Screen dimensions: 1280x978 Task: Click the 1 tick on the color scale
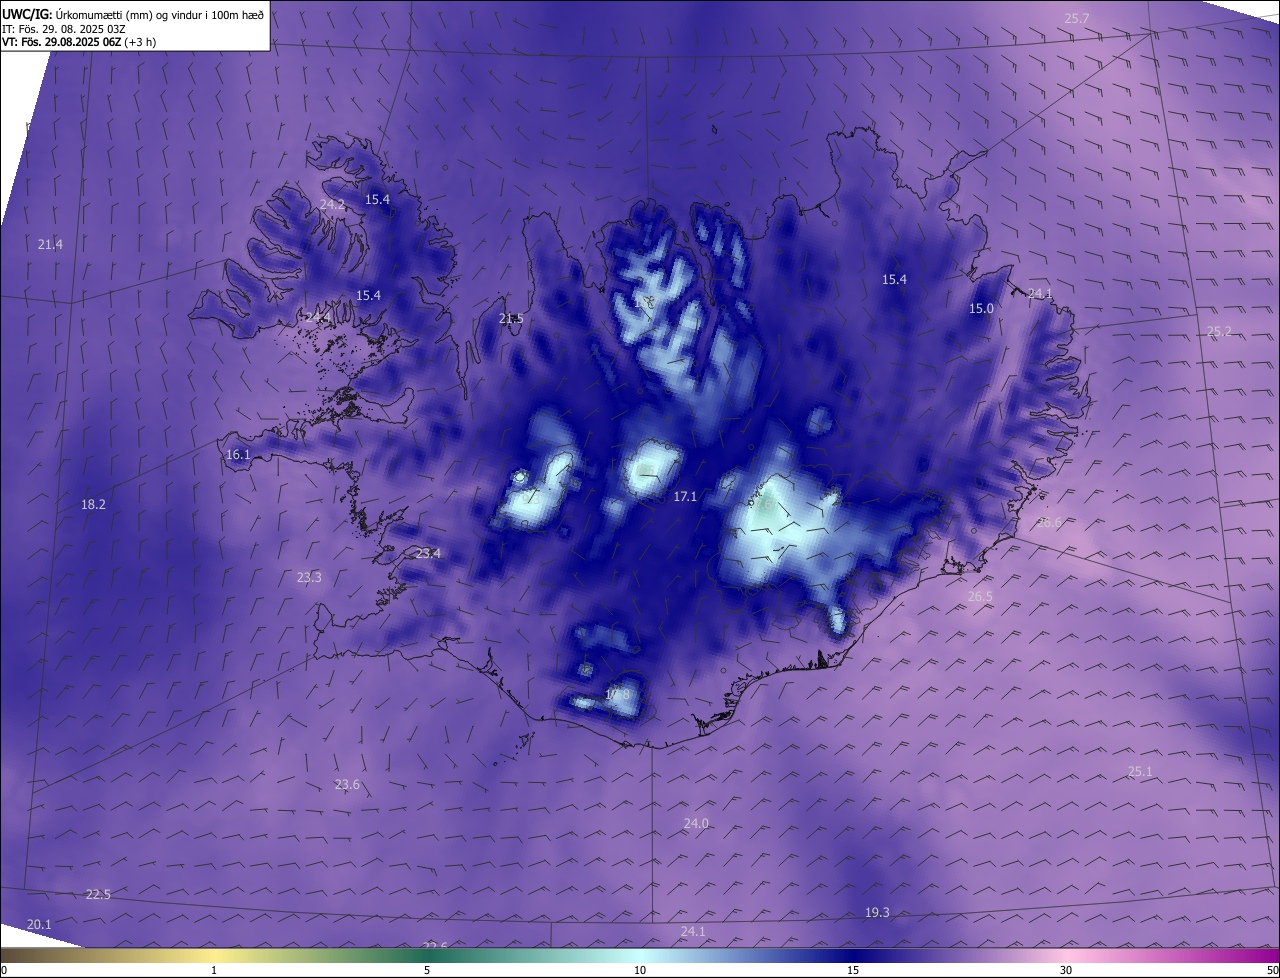tap(214, 971)
